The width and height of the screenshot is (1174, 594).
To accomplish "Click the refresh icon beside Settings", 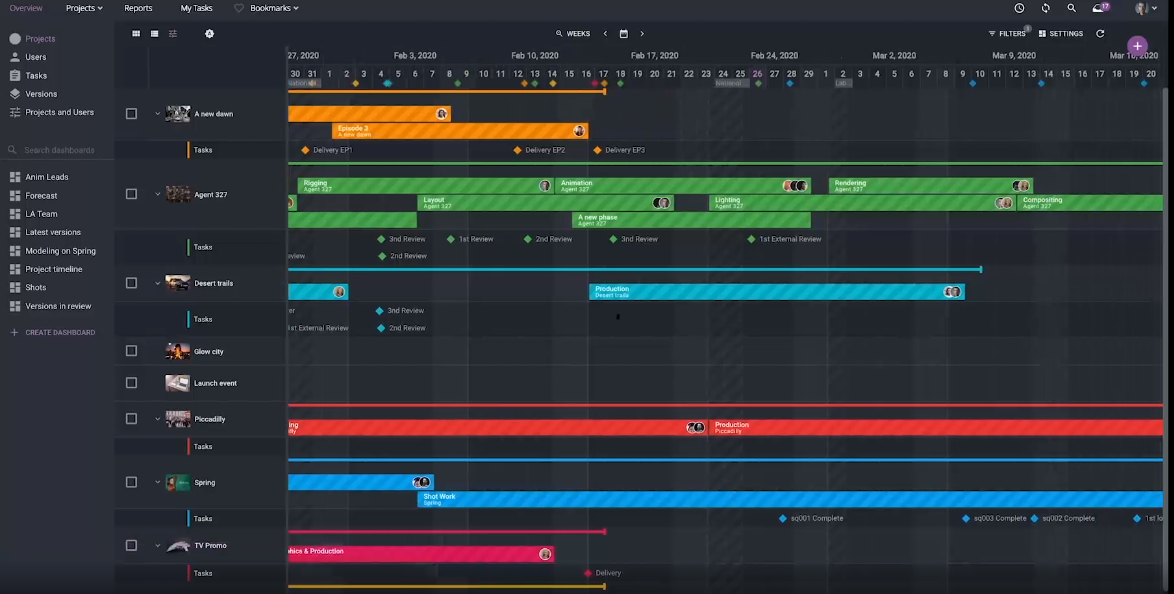I will point(1100,34).
